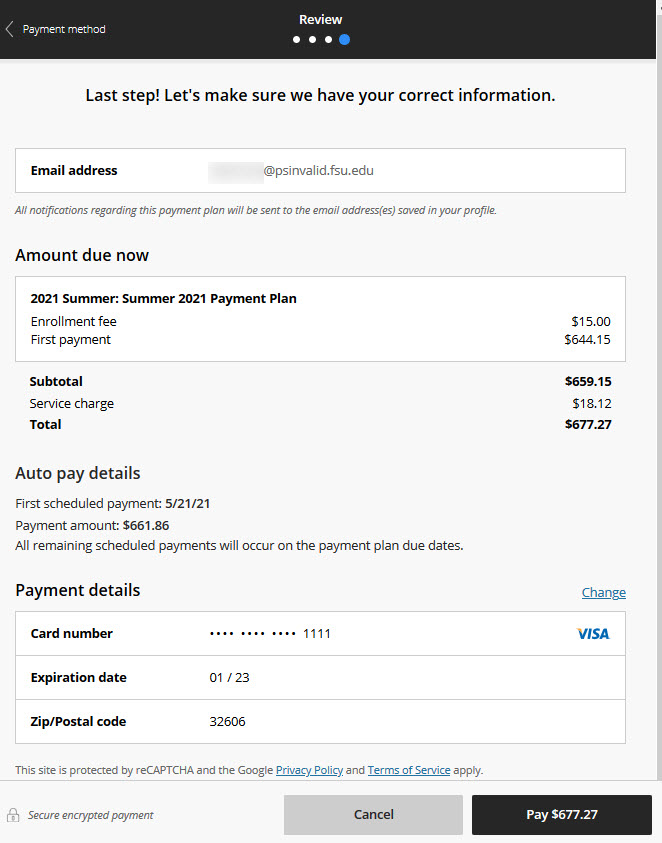Open the Terms of Service link

pos(408,770)
